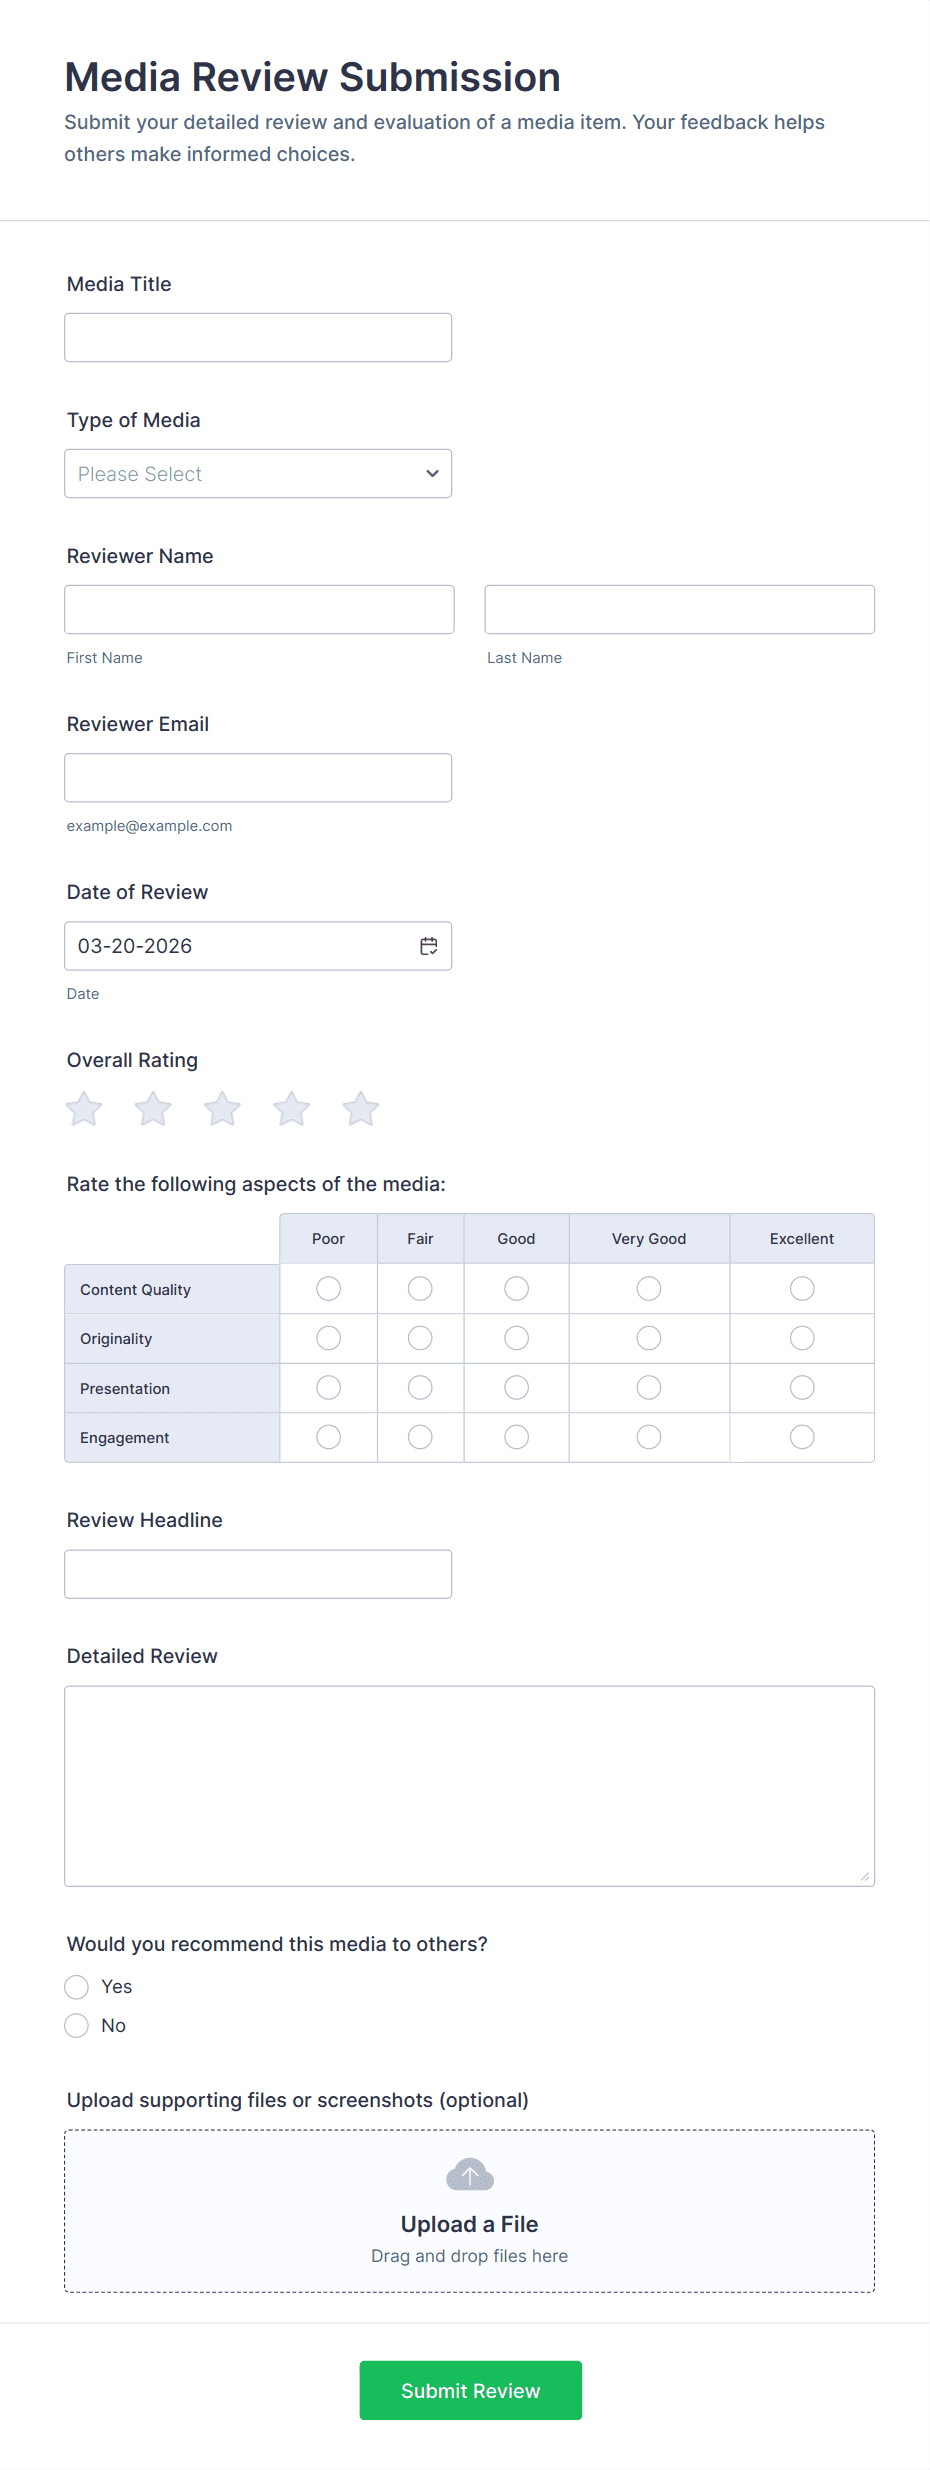Select the fifth star in Overall Rating
The height and width of the screenshot is (2470, 930).
click(361, 1109)
